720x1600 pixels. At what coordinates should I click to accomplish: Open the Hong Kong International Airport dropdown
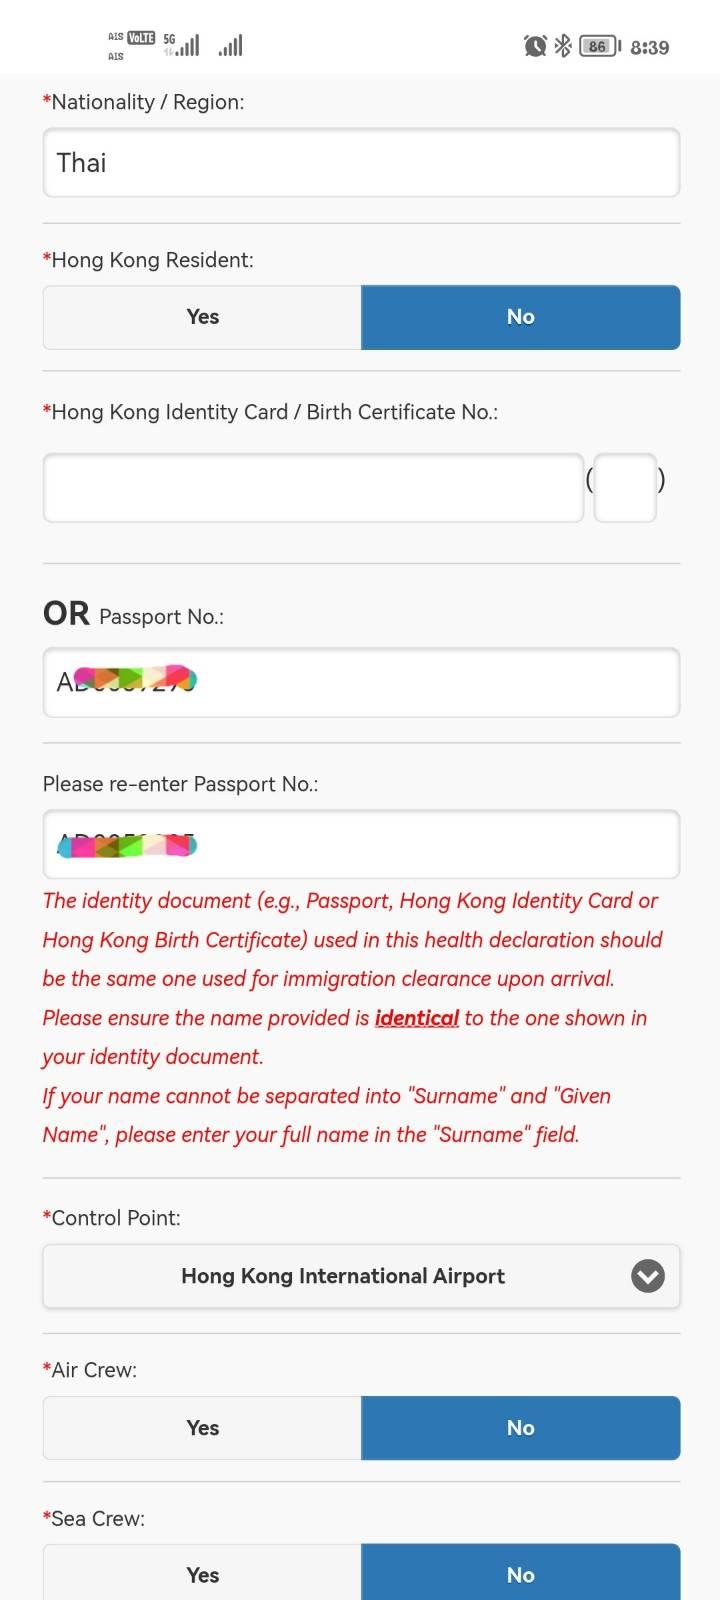[361, 1276]
